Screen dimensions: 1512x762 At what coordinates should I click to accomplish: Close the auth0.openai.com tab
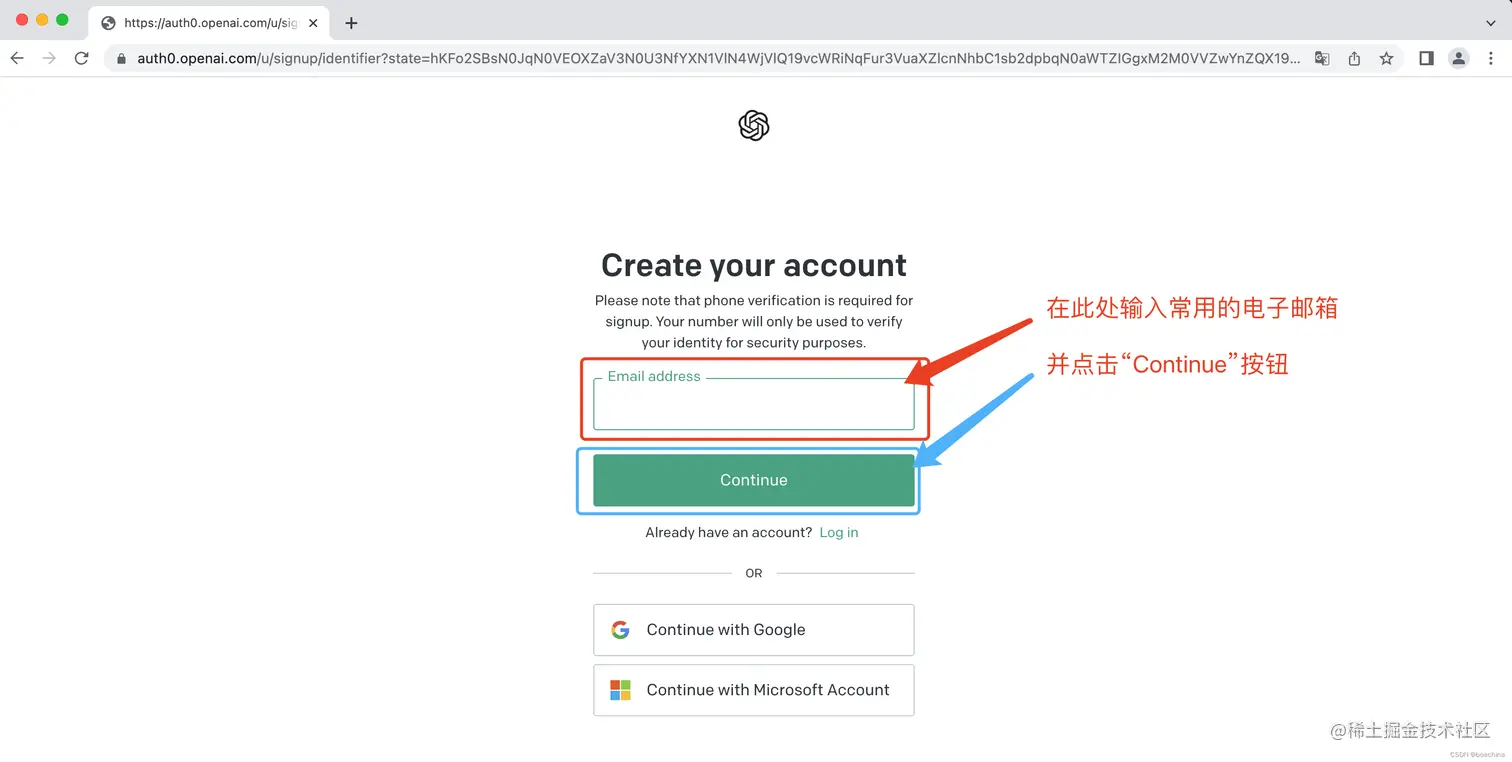[x=313, y=23]
